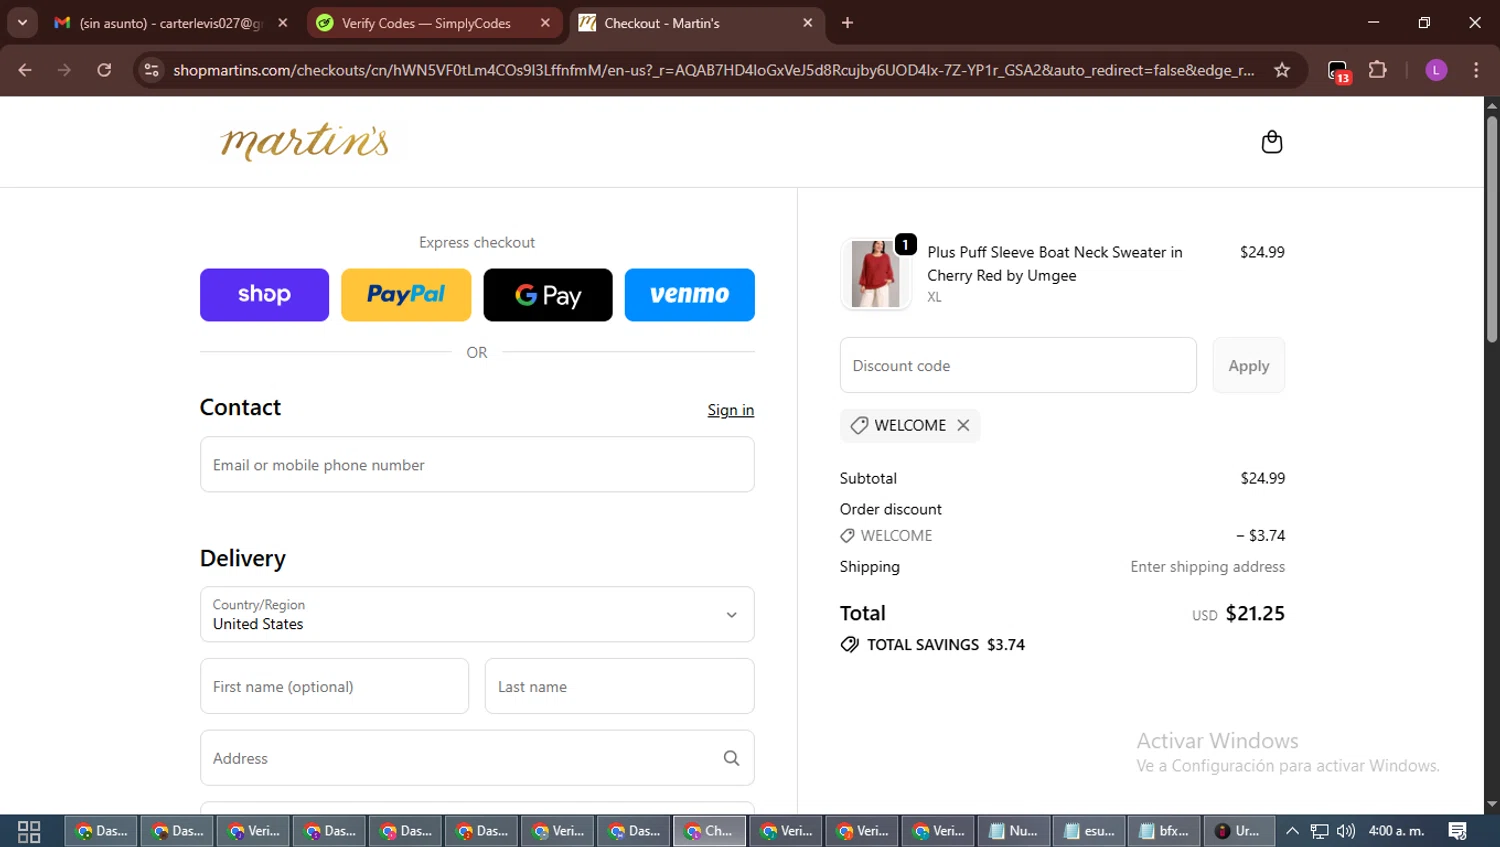Close the Gmail tab
The height and width of the screenshot is (847, 1500).
tap(283, 23)
